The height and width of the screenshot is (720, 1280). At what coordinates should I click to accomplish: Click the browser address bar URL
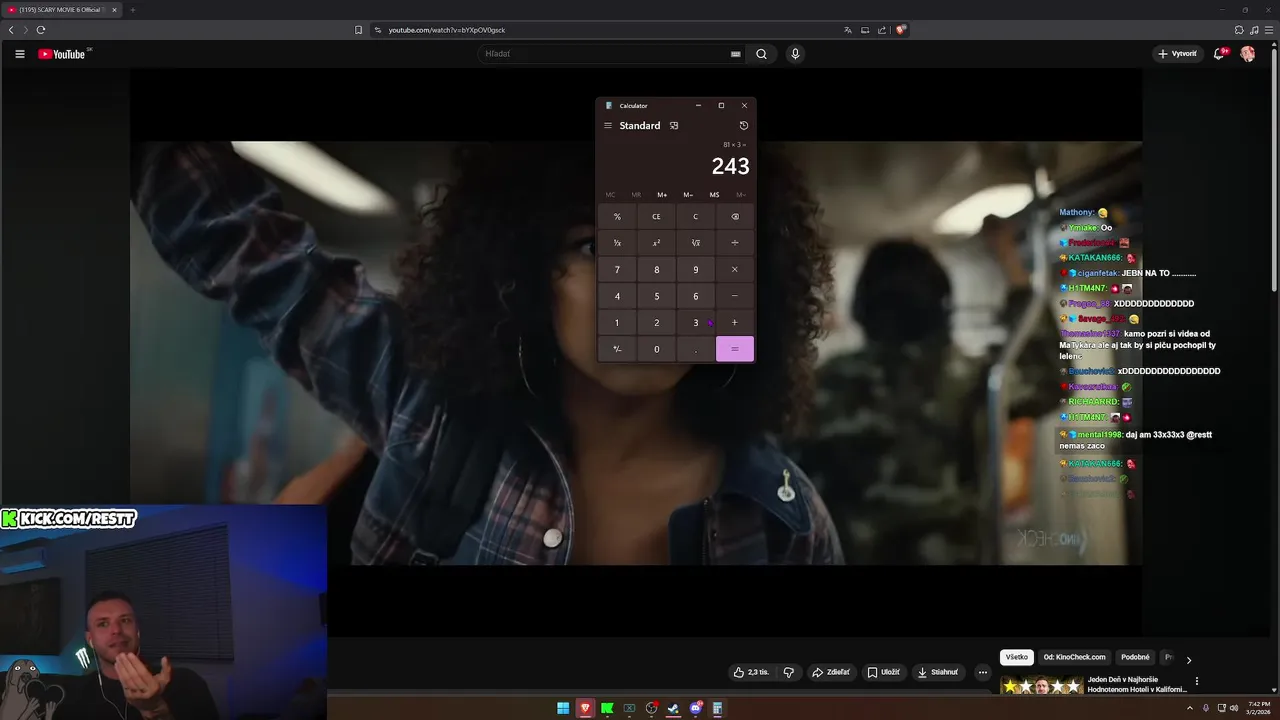[x=446, y=30]
